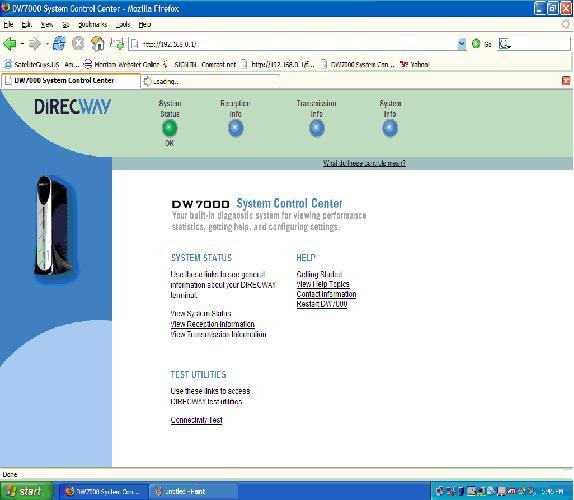Screen dimensions: 574x500
Task: Open the DW7000 System Con... bookmark
Action: point(358,64)
